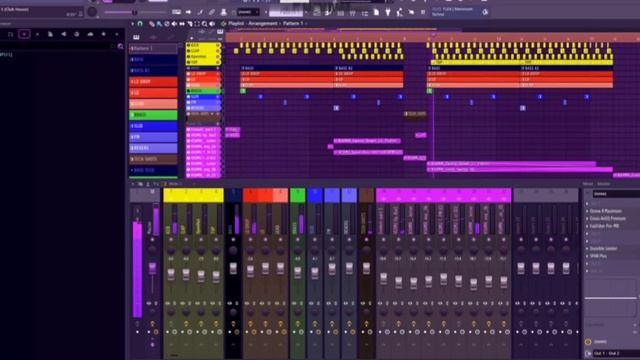Select the Slice tool in Playlist toolbar
The image size is (640, 360).
[x=189, y=24]
